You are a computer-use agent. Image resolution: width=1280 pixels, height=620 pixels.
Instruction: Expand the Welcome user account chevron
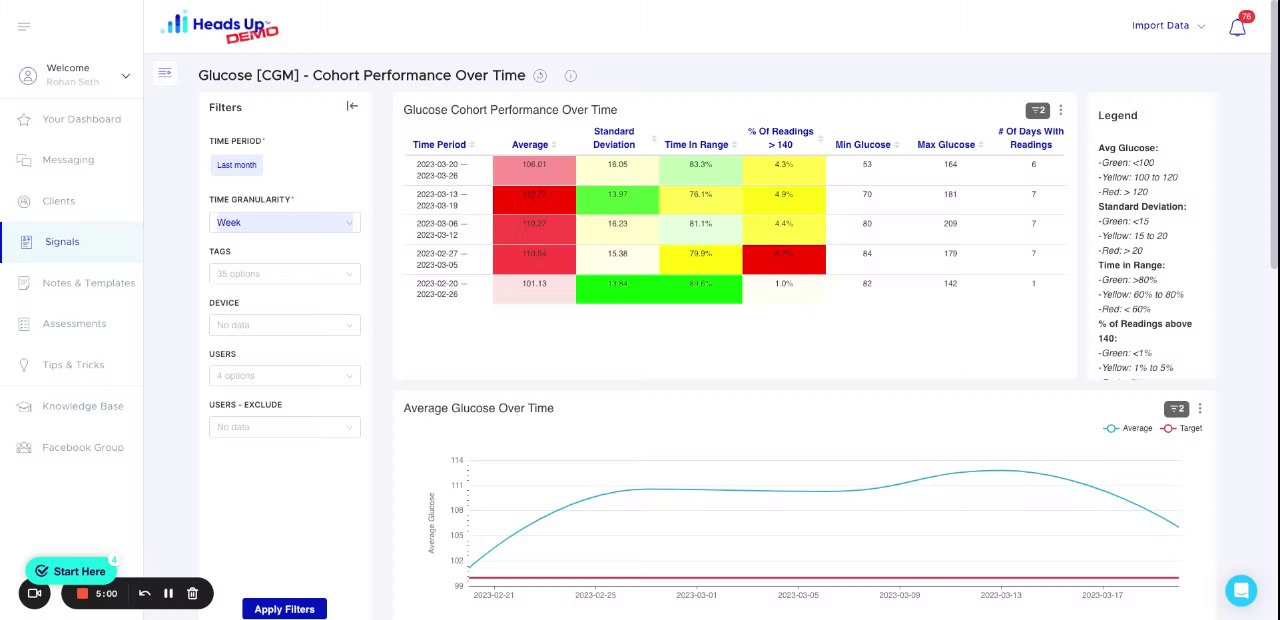coord(125,75)
